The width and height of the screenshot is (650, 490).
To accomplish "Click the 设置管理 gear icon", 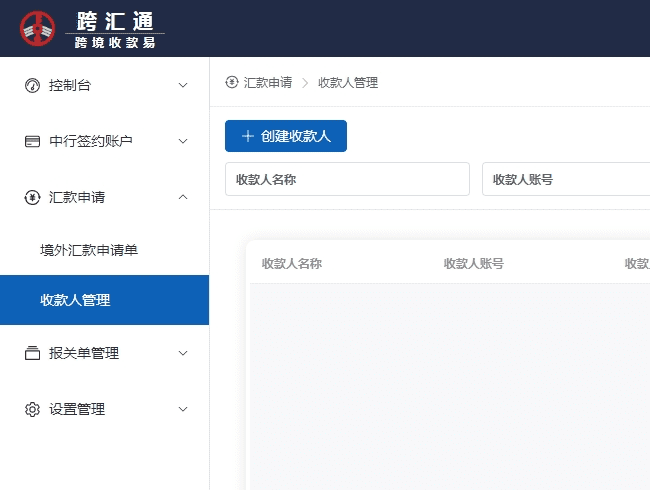I will pos(32,409).
